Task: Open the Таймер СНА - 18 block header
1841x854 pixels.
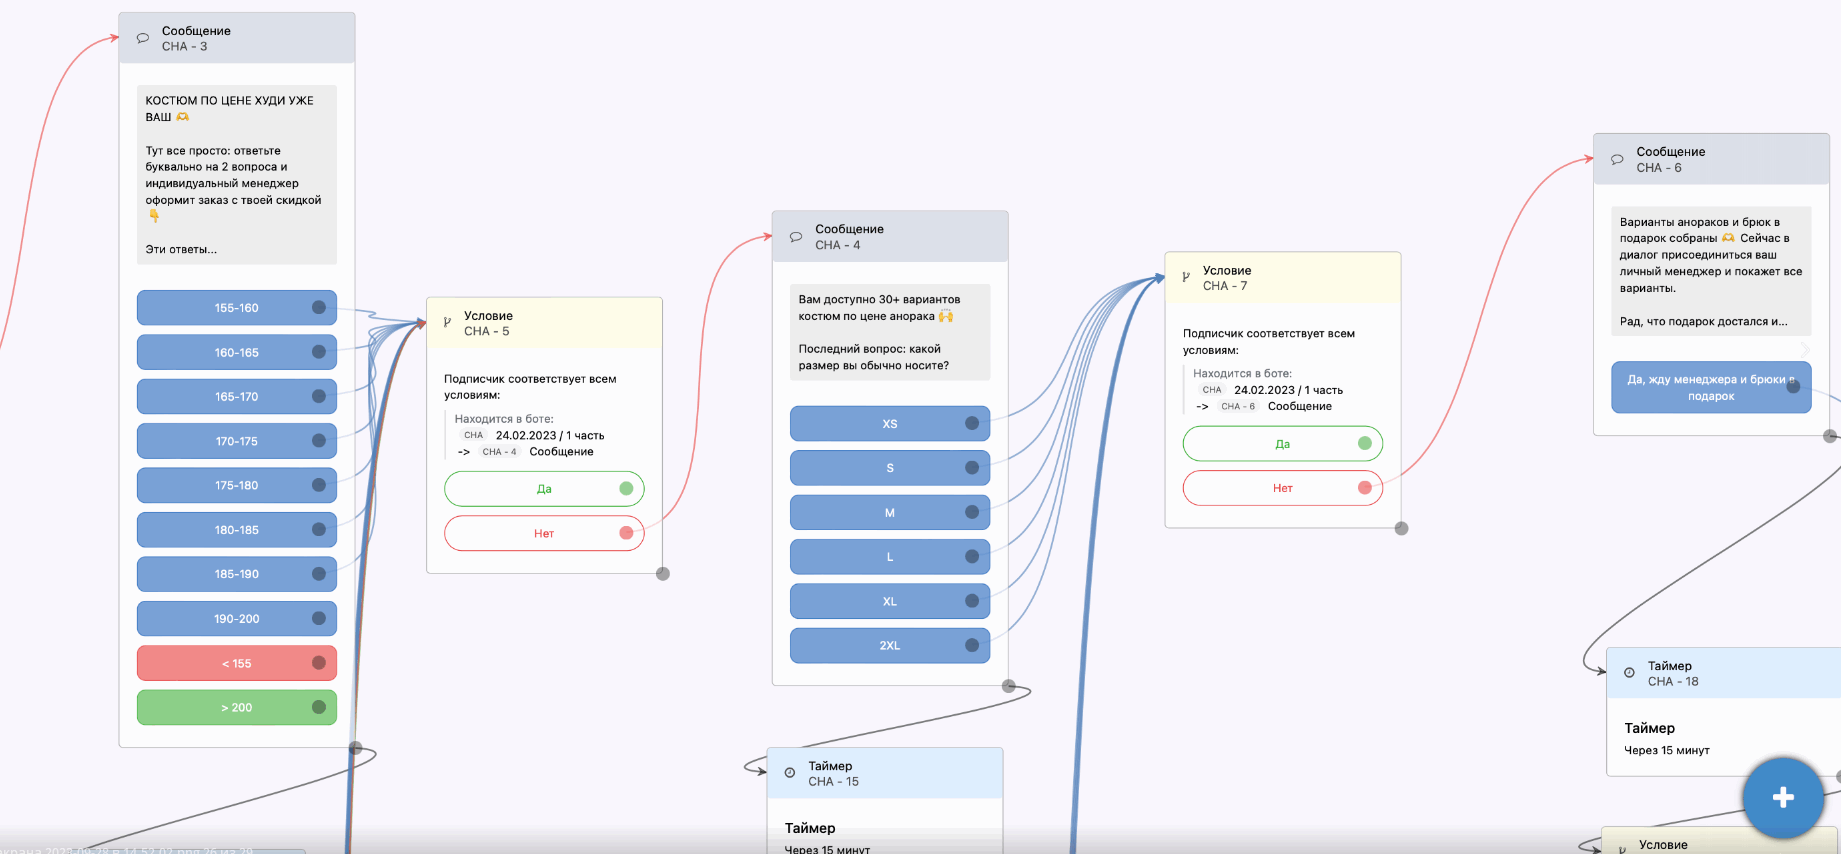Action: (1724, 673)
